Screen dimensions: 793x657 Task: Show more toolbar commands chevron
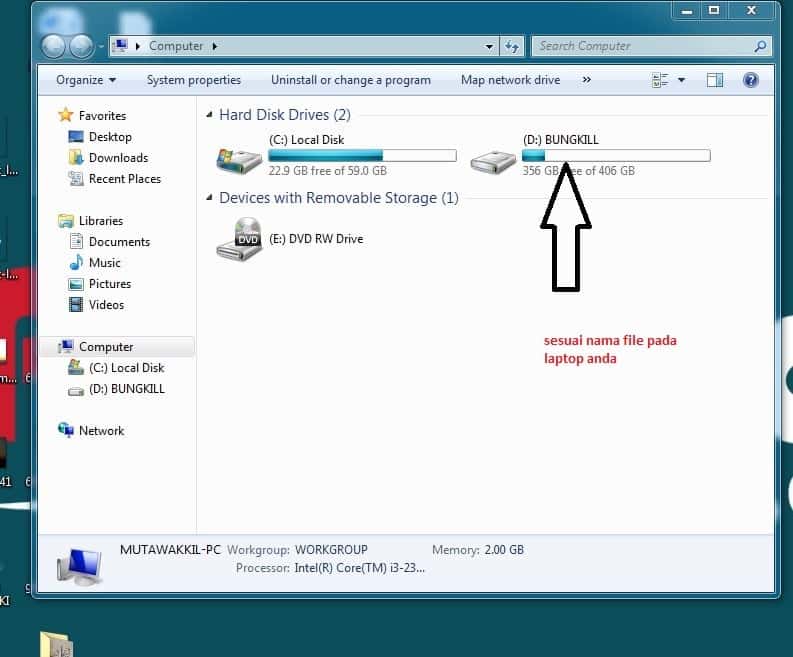point(587,79)
